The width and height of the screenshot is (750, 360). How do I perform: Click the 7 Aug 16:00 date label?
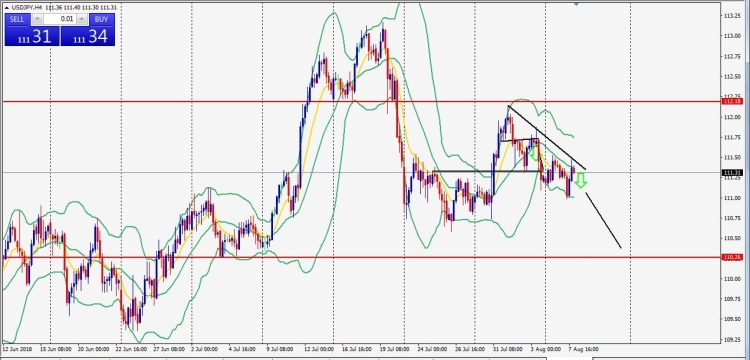tap(583, 349)
